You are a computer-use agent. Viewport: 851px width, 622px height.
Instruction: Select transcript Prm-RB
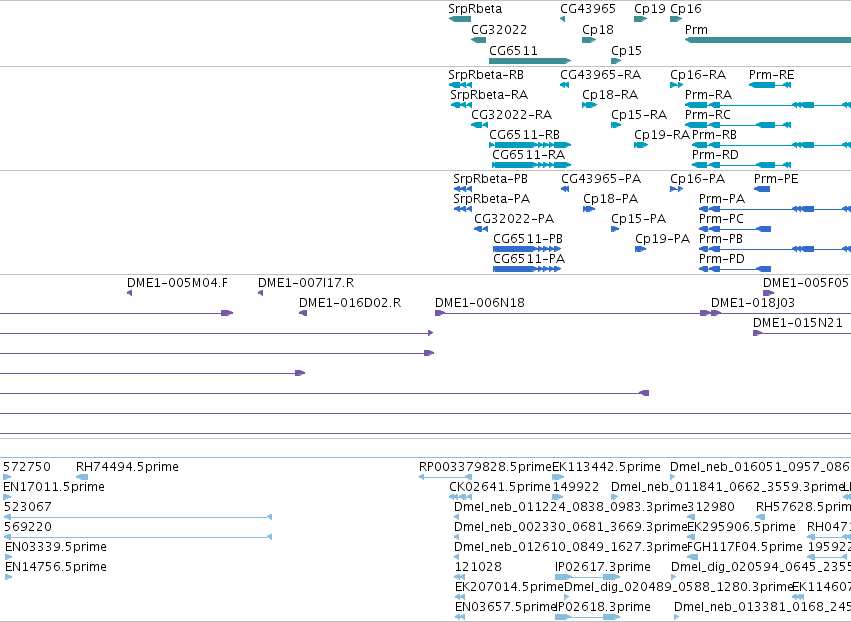771,145
